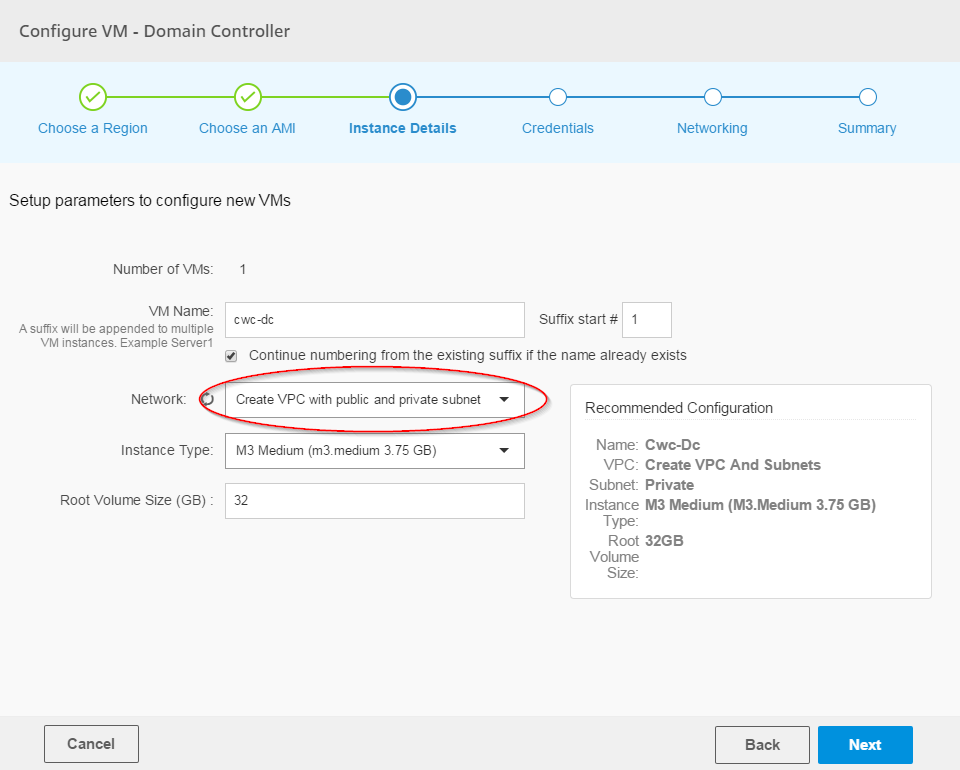Jump to the Choose an AMI step

247,128
